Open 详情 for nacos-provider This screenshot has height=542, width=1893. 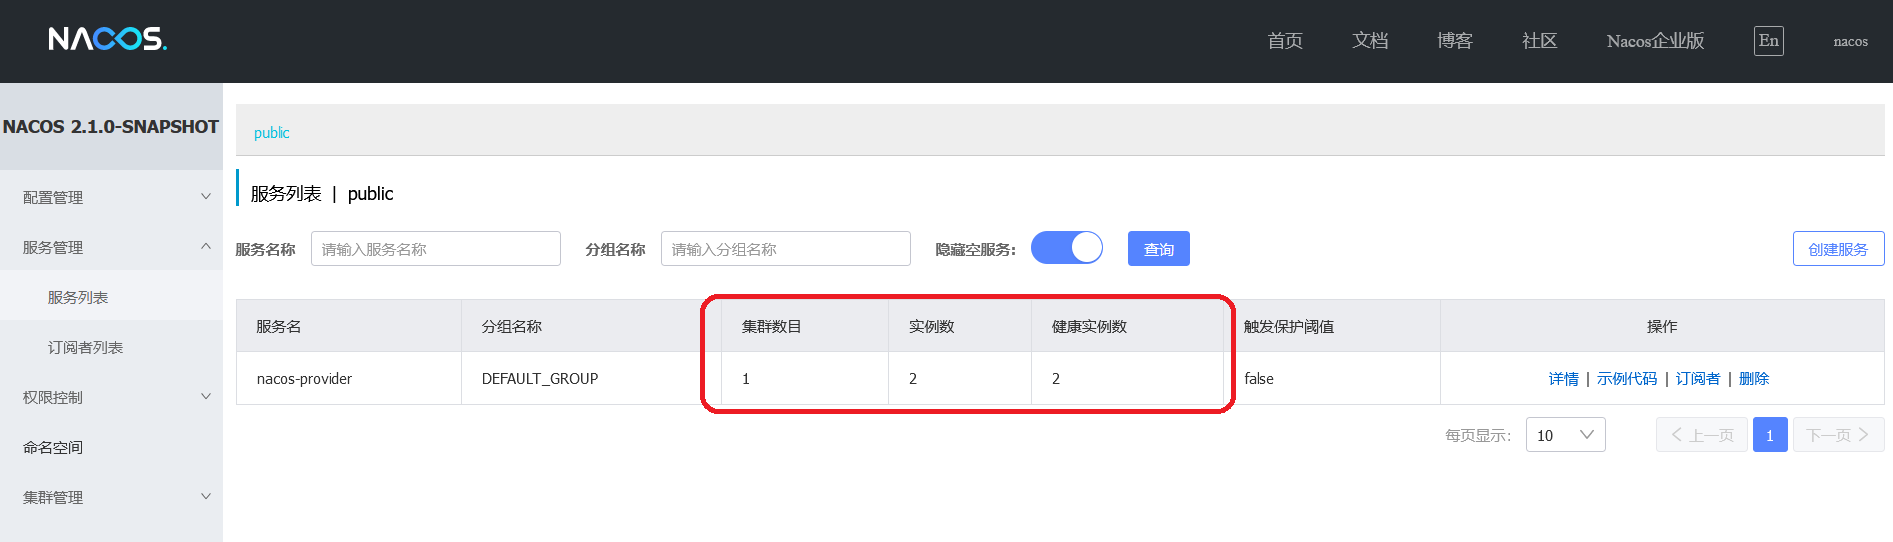1563,378
